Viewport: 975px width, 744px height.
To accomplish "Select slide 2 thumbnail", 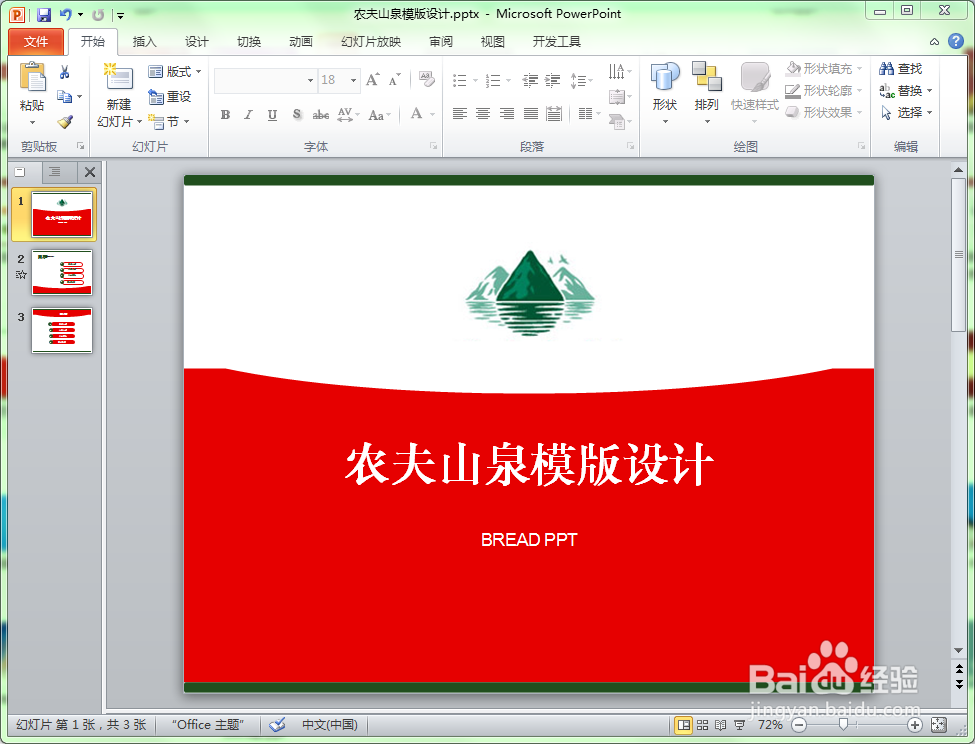I will tap(62, 272).
